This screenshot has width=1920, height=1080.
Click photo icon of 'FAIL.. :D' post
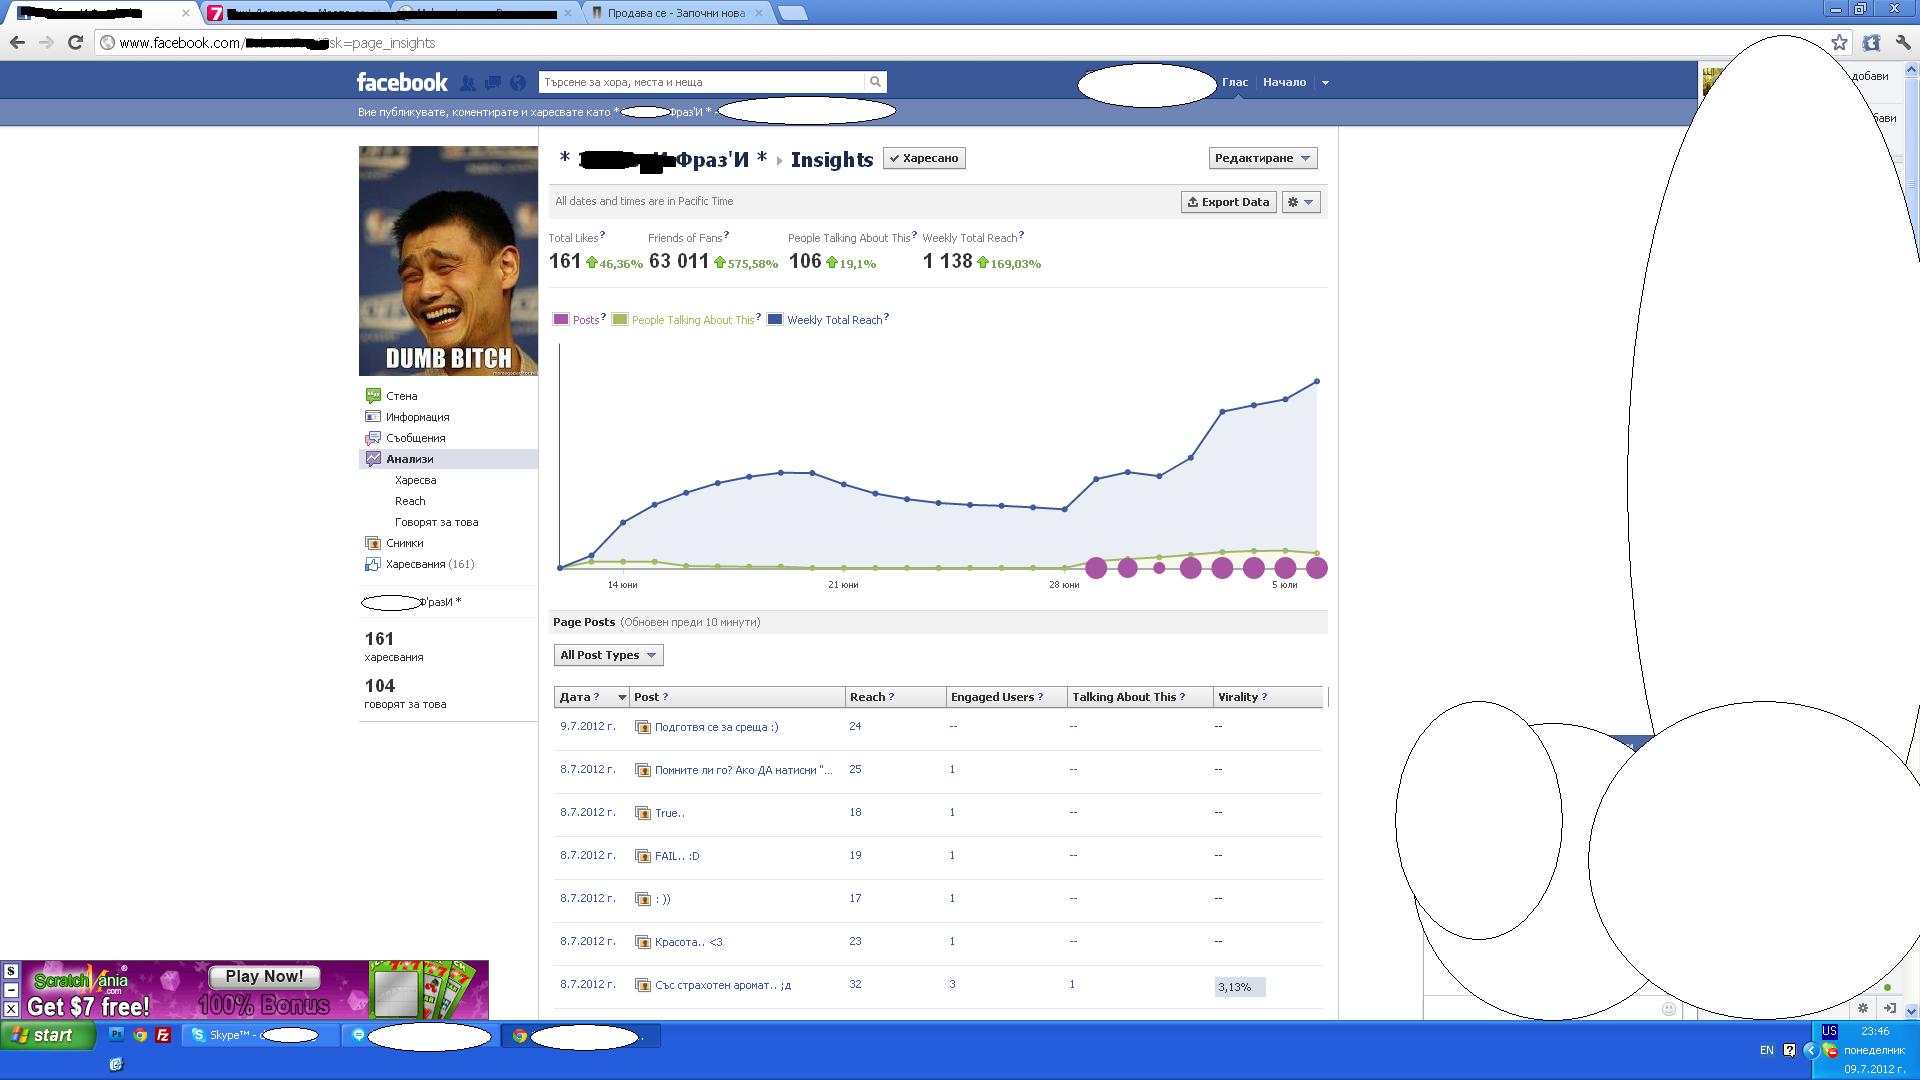tap(643, 856)
